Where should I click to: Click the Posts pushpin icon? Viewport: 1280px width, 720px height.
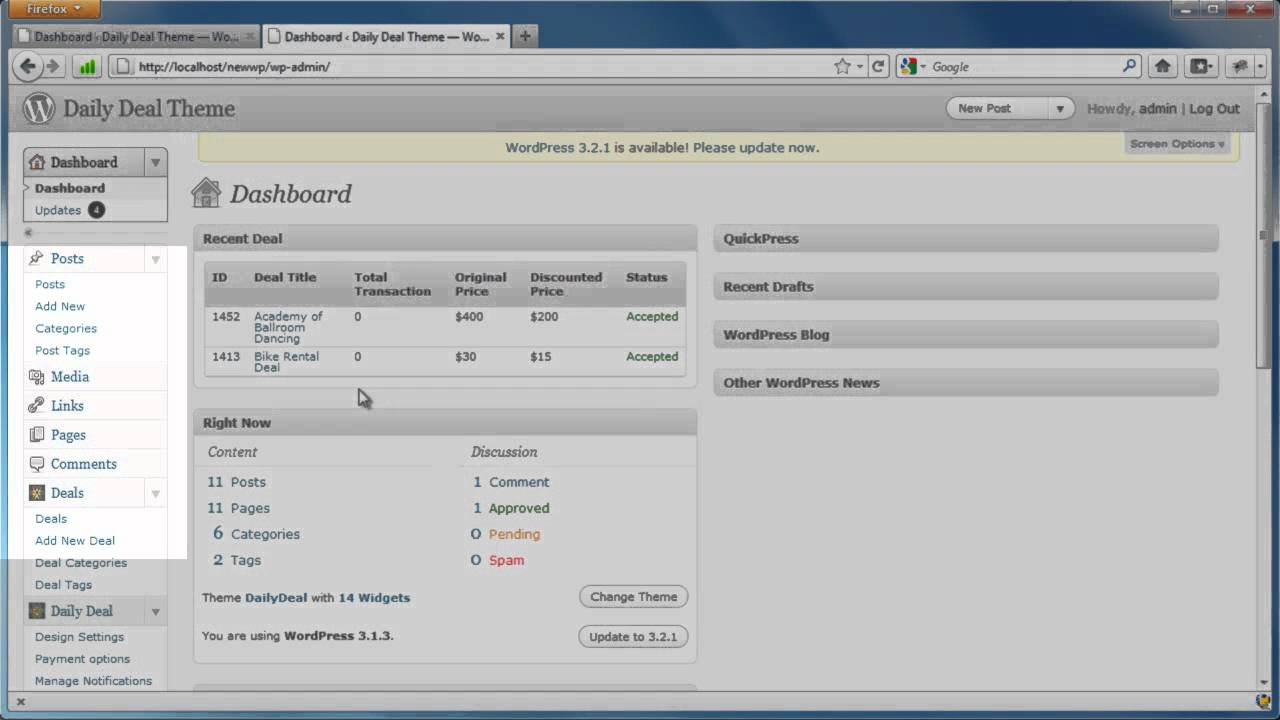37,258
